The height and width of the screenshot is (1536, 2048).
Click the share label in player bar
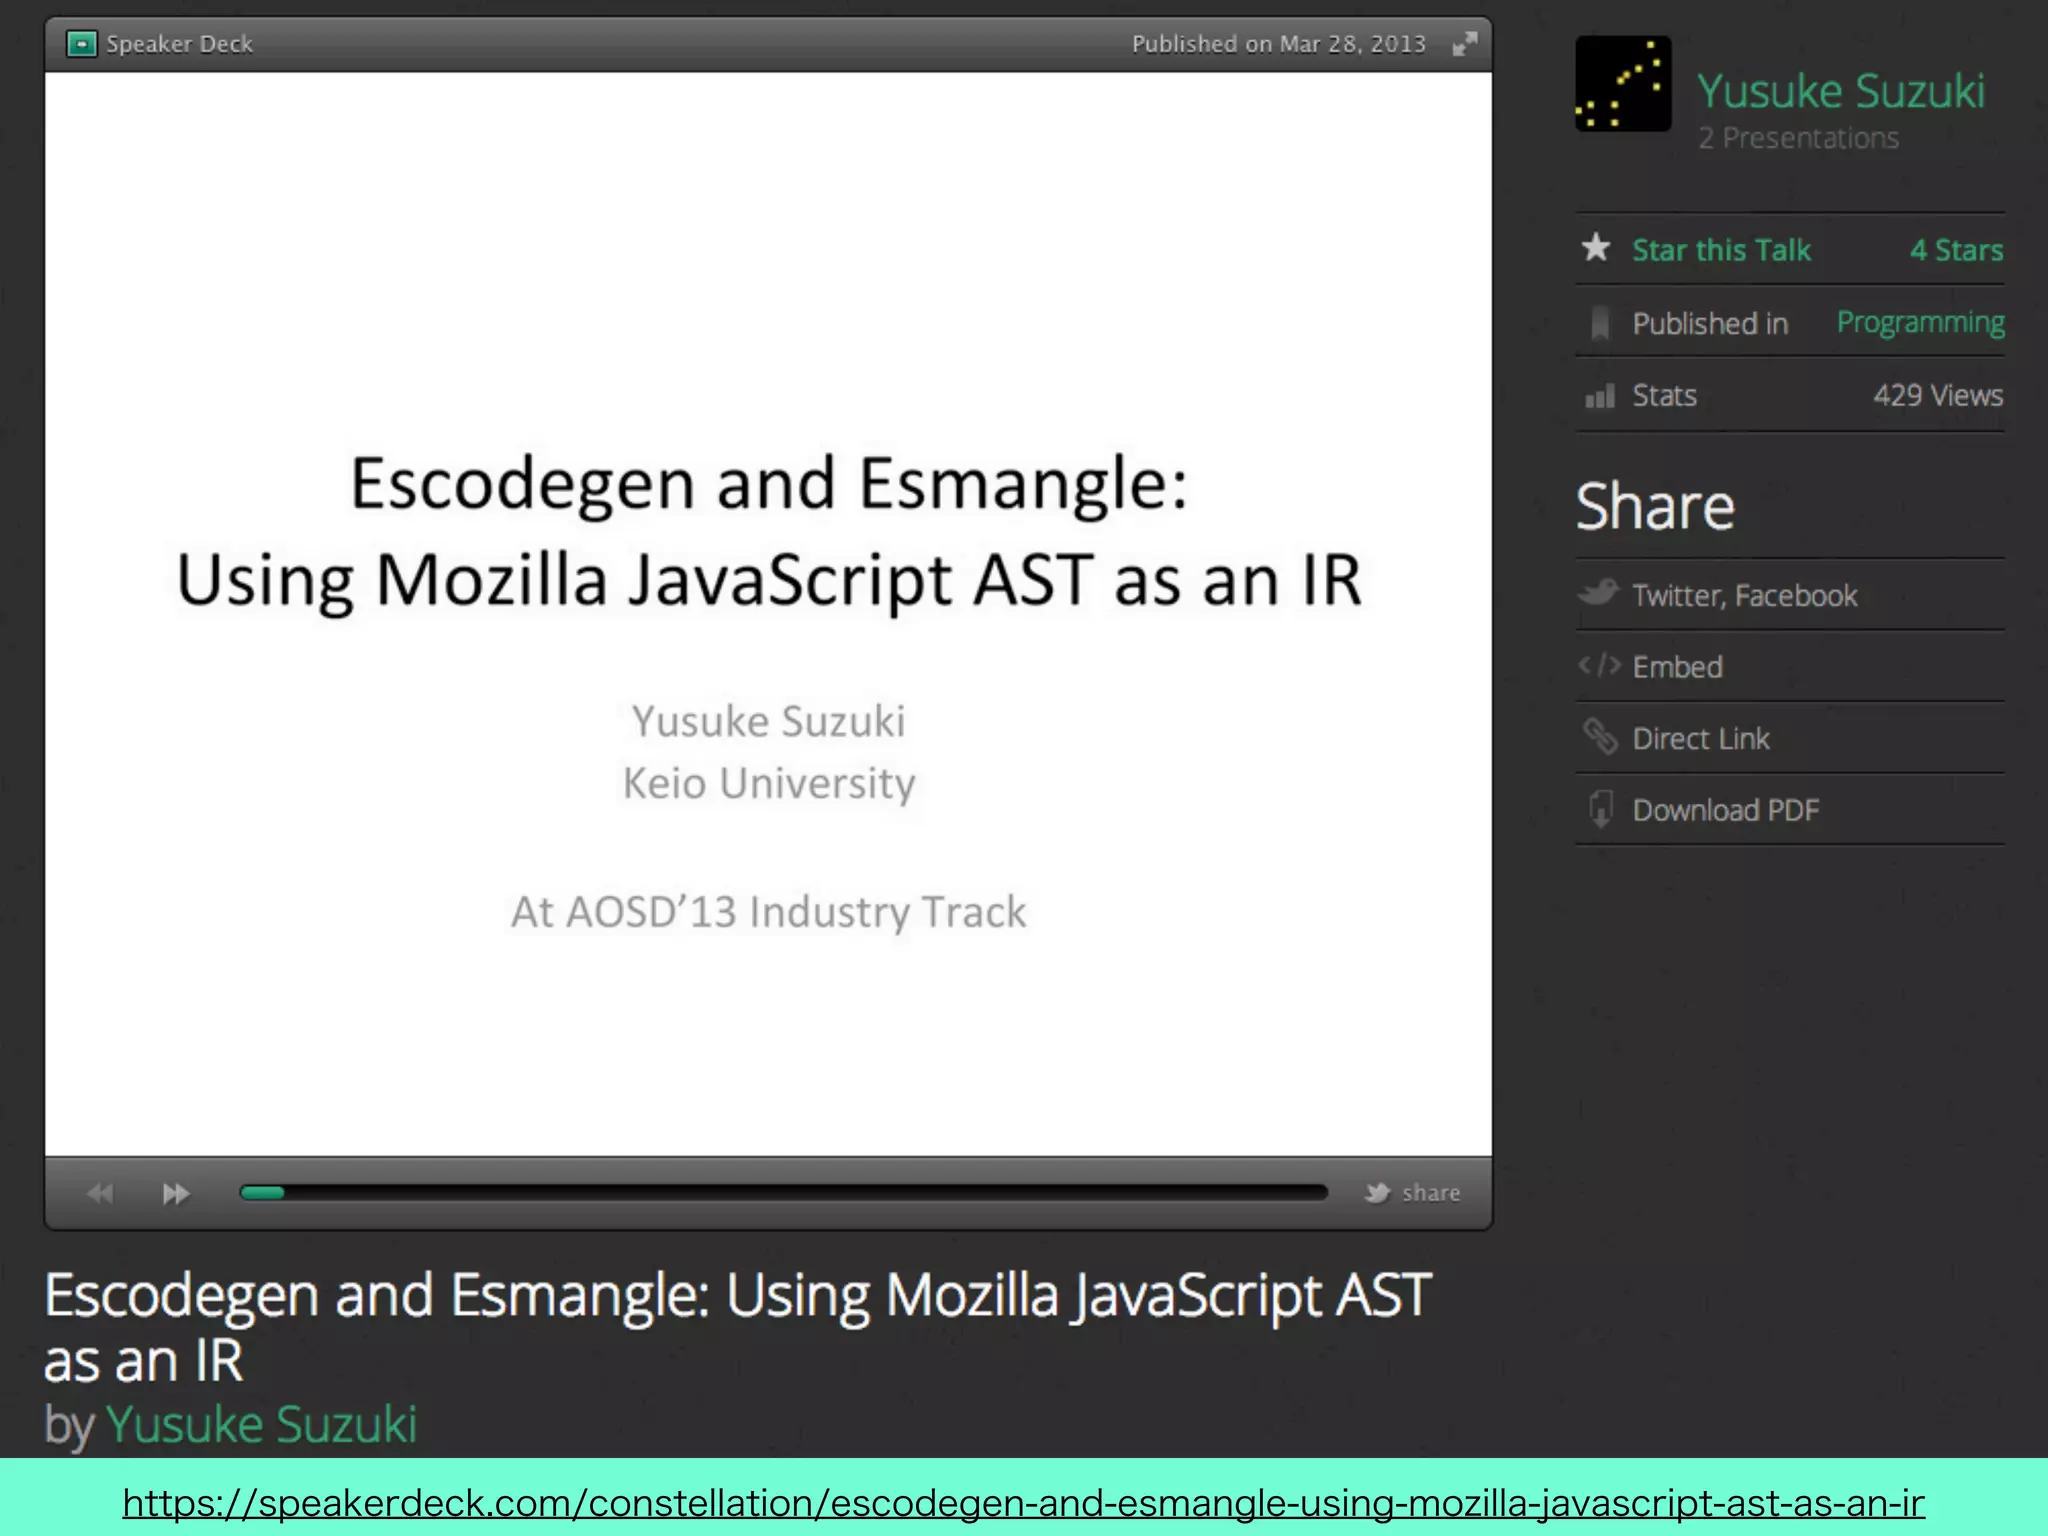tap(1431, 1192)
